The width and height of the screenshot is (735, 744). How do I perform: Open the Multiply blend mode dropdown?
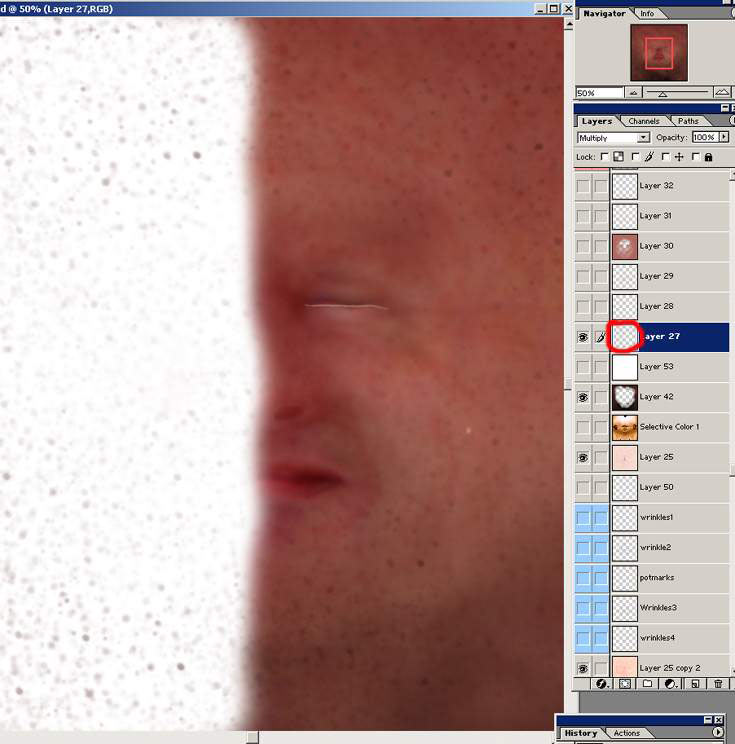click(x=643, y=137)
